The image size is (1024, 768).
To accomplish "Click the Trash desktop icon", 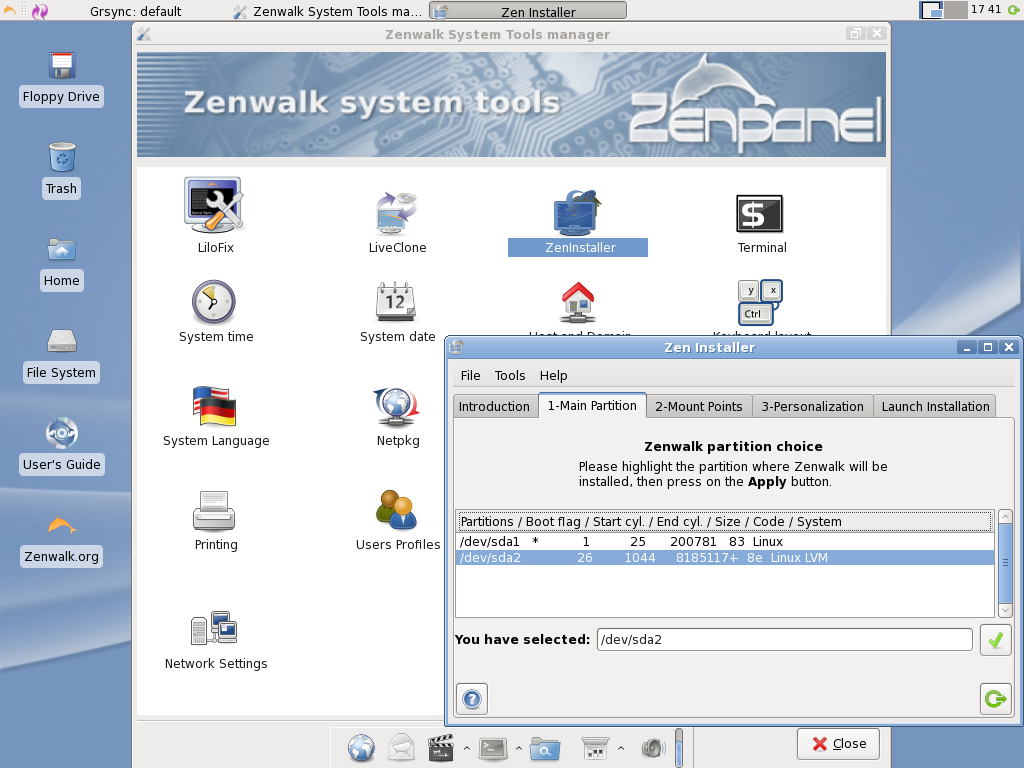I will [62, 157].
